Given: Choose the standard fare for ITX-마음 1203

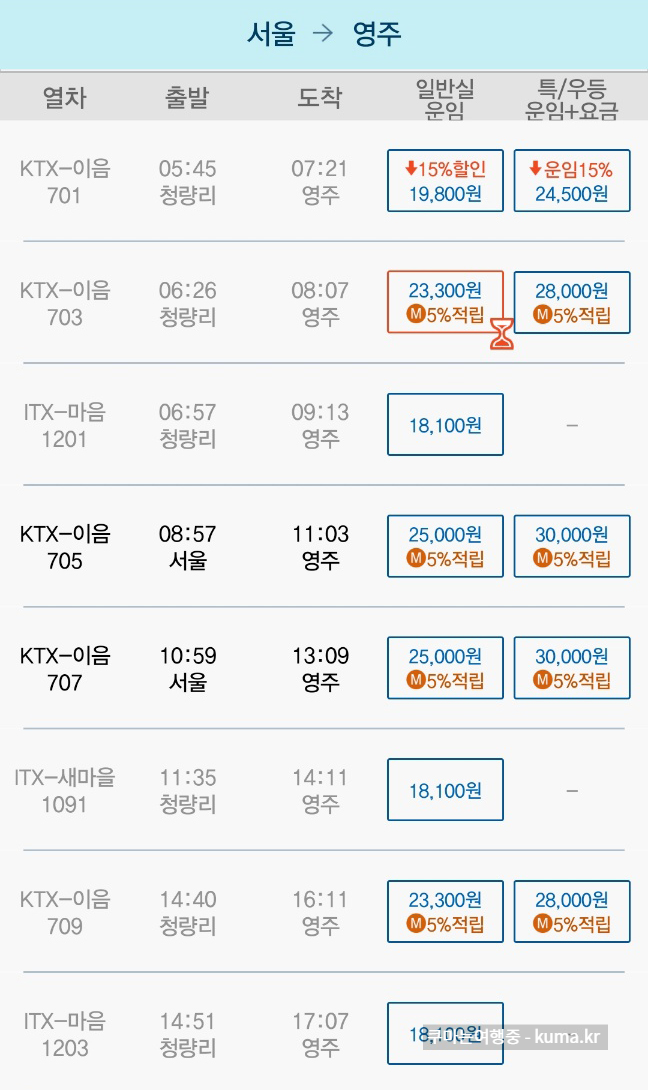Looking at the screenshot, I should (x=445, y=1034).
